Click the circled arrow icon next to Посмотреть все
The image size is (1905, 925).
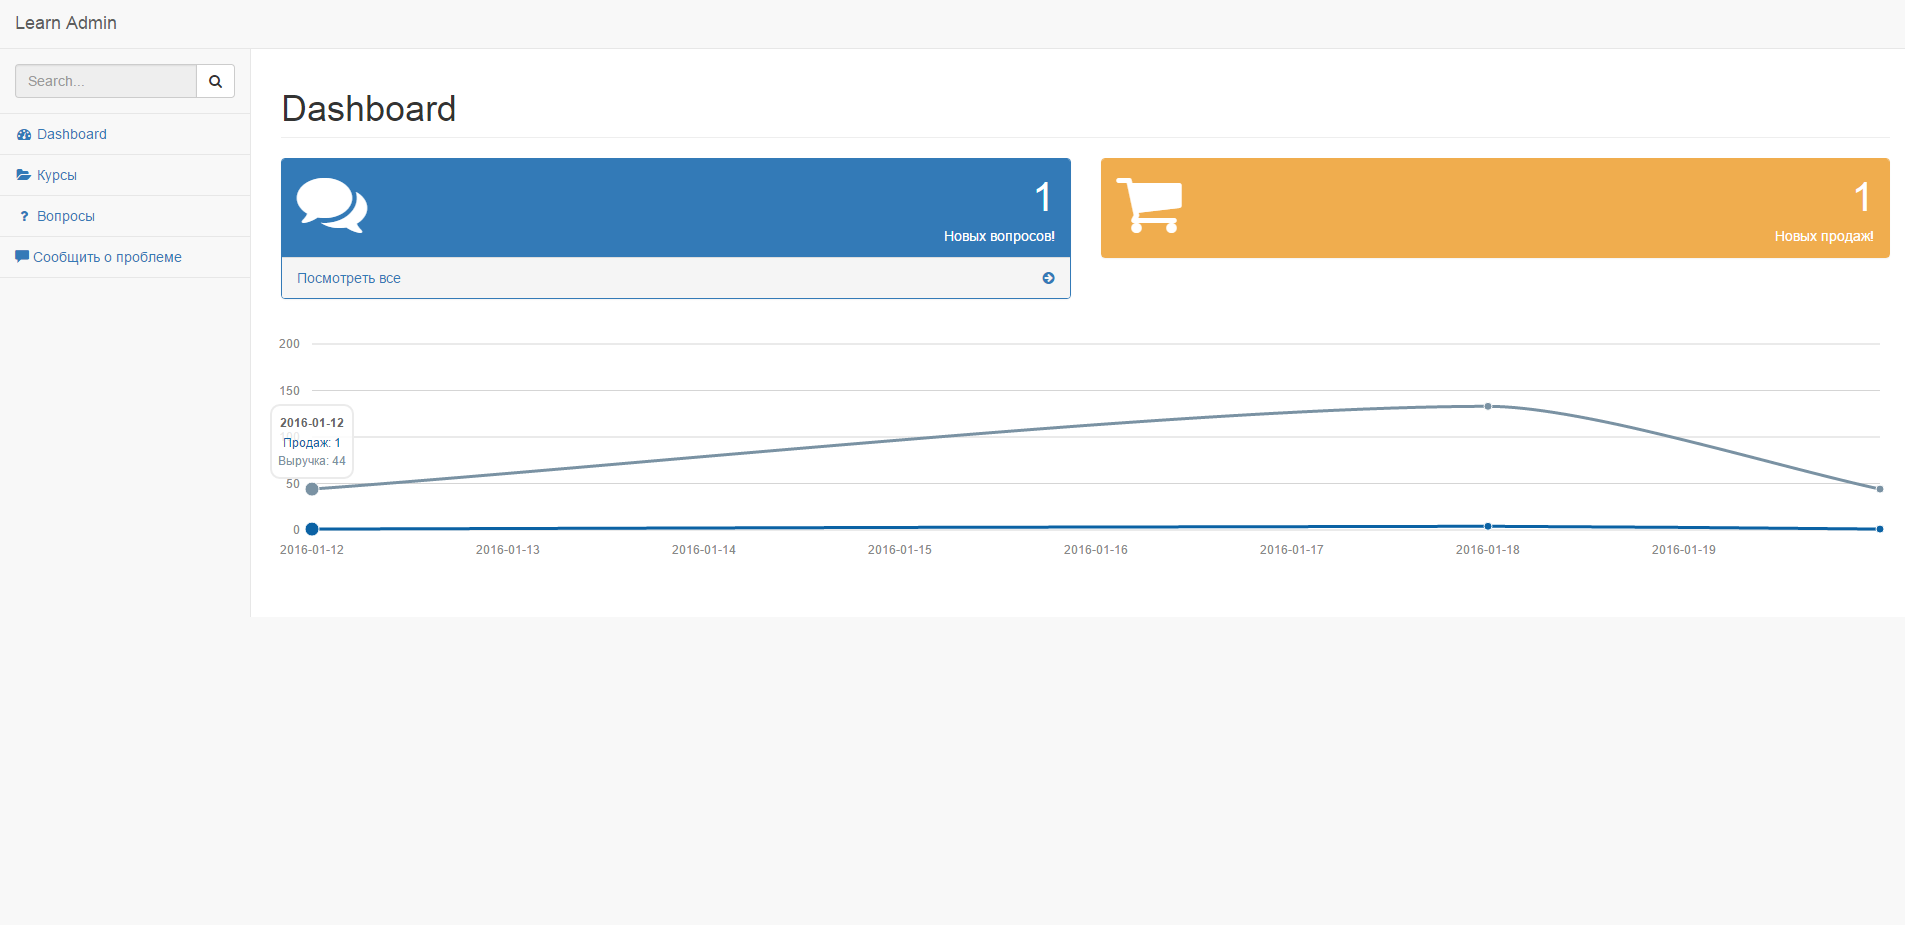click(x=1048, y=278)
